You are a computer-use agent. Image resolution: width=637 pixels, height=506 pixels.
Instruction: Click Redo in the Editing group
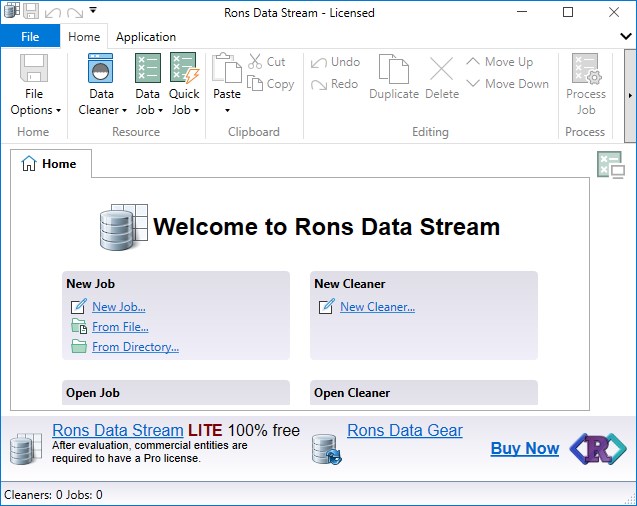pos(334,84)
